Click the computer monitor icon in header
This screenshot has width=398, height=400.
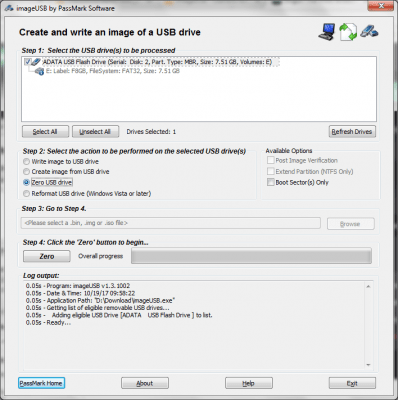click(327, 32)
